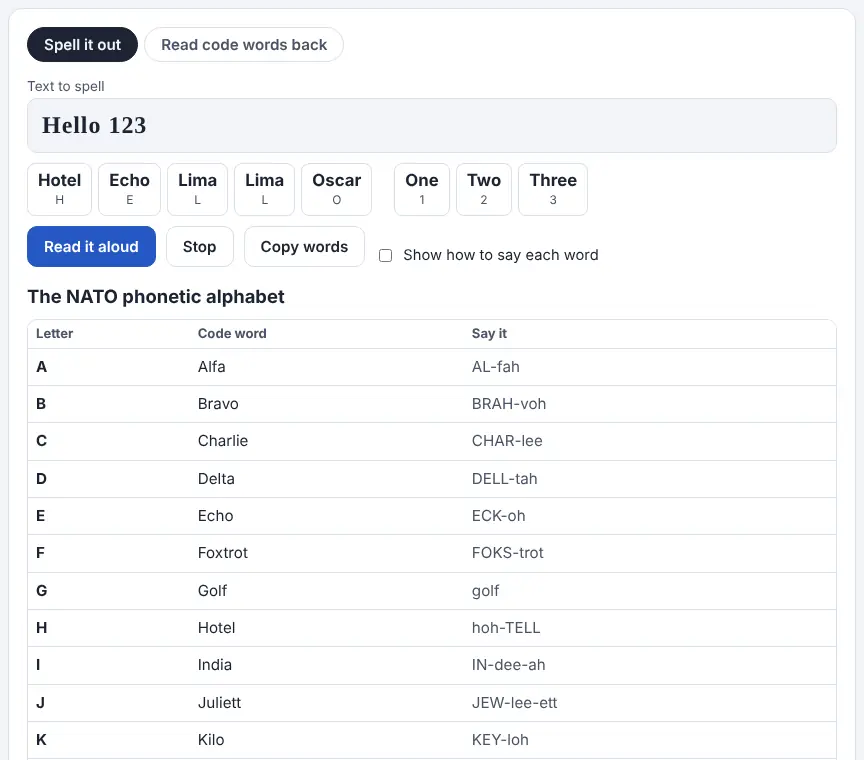Click the pronunciation DELL-tah
This screenshot has height=760, width=864.
coord(504,478)
